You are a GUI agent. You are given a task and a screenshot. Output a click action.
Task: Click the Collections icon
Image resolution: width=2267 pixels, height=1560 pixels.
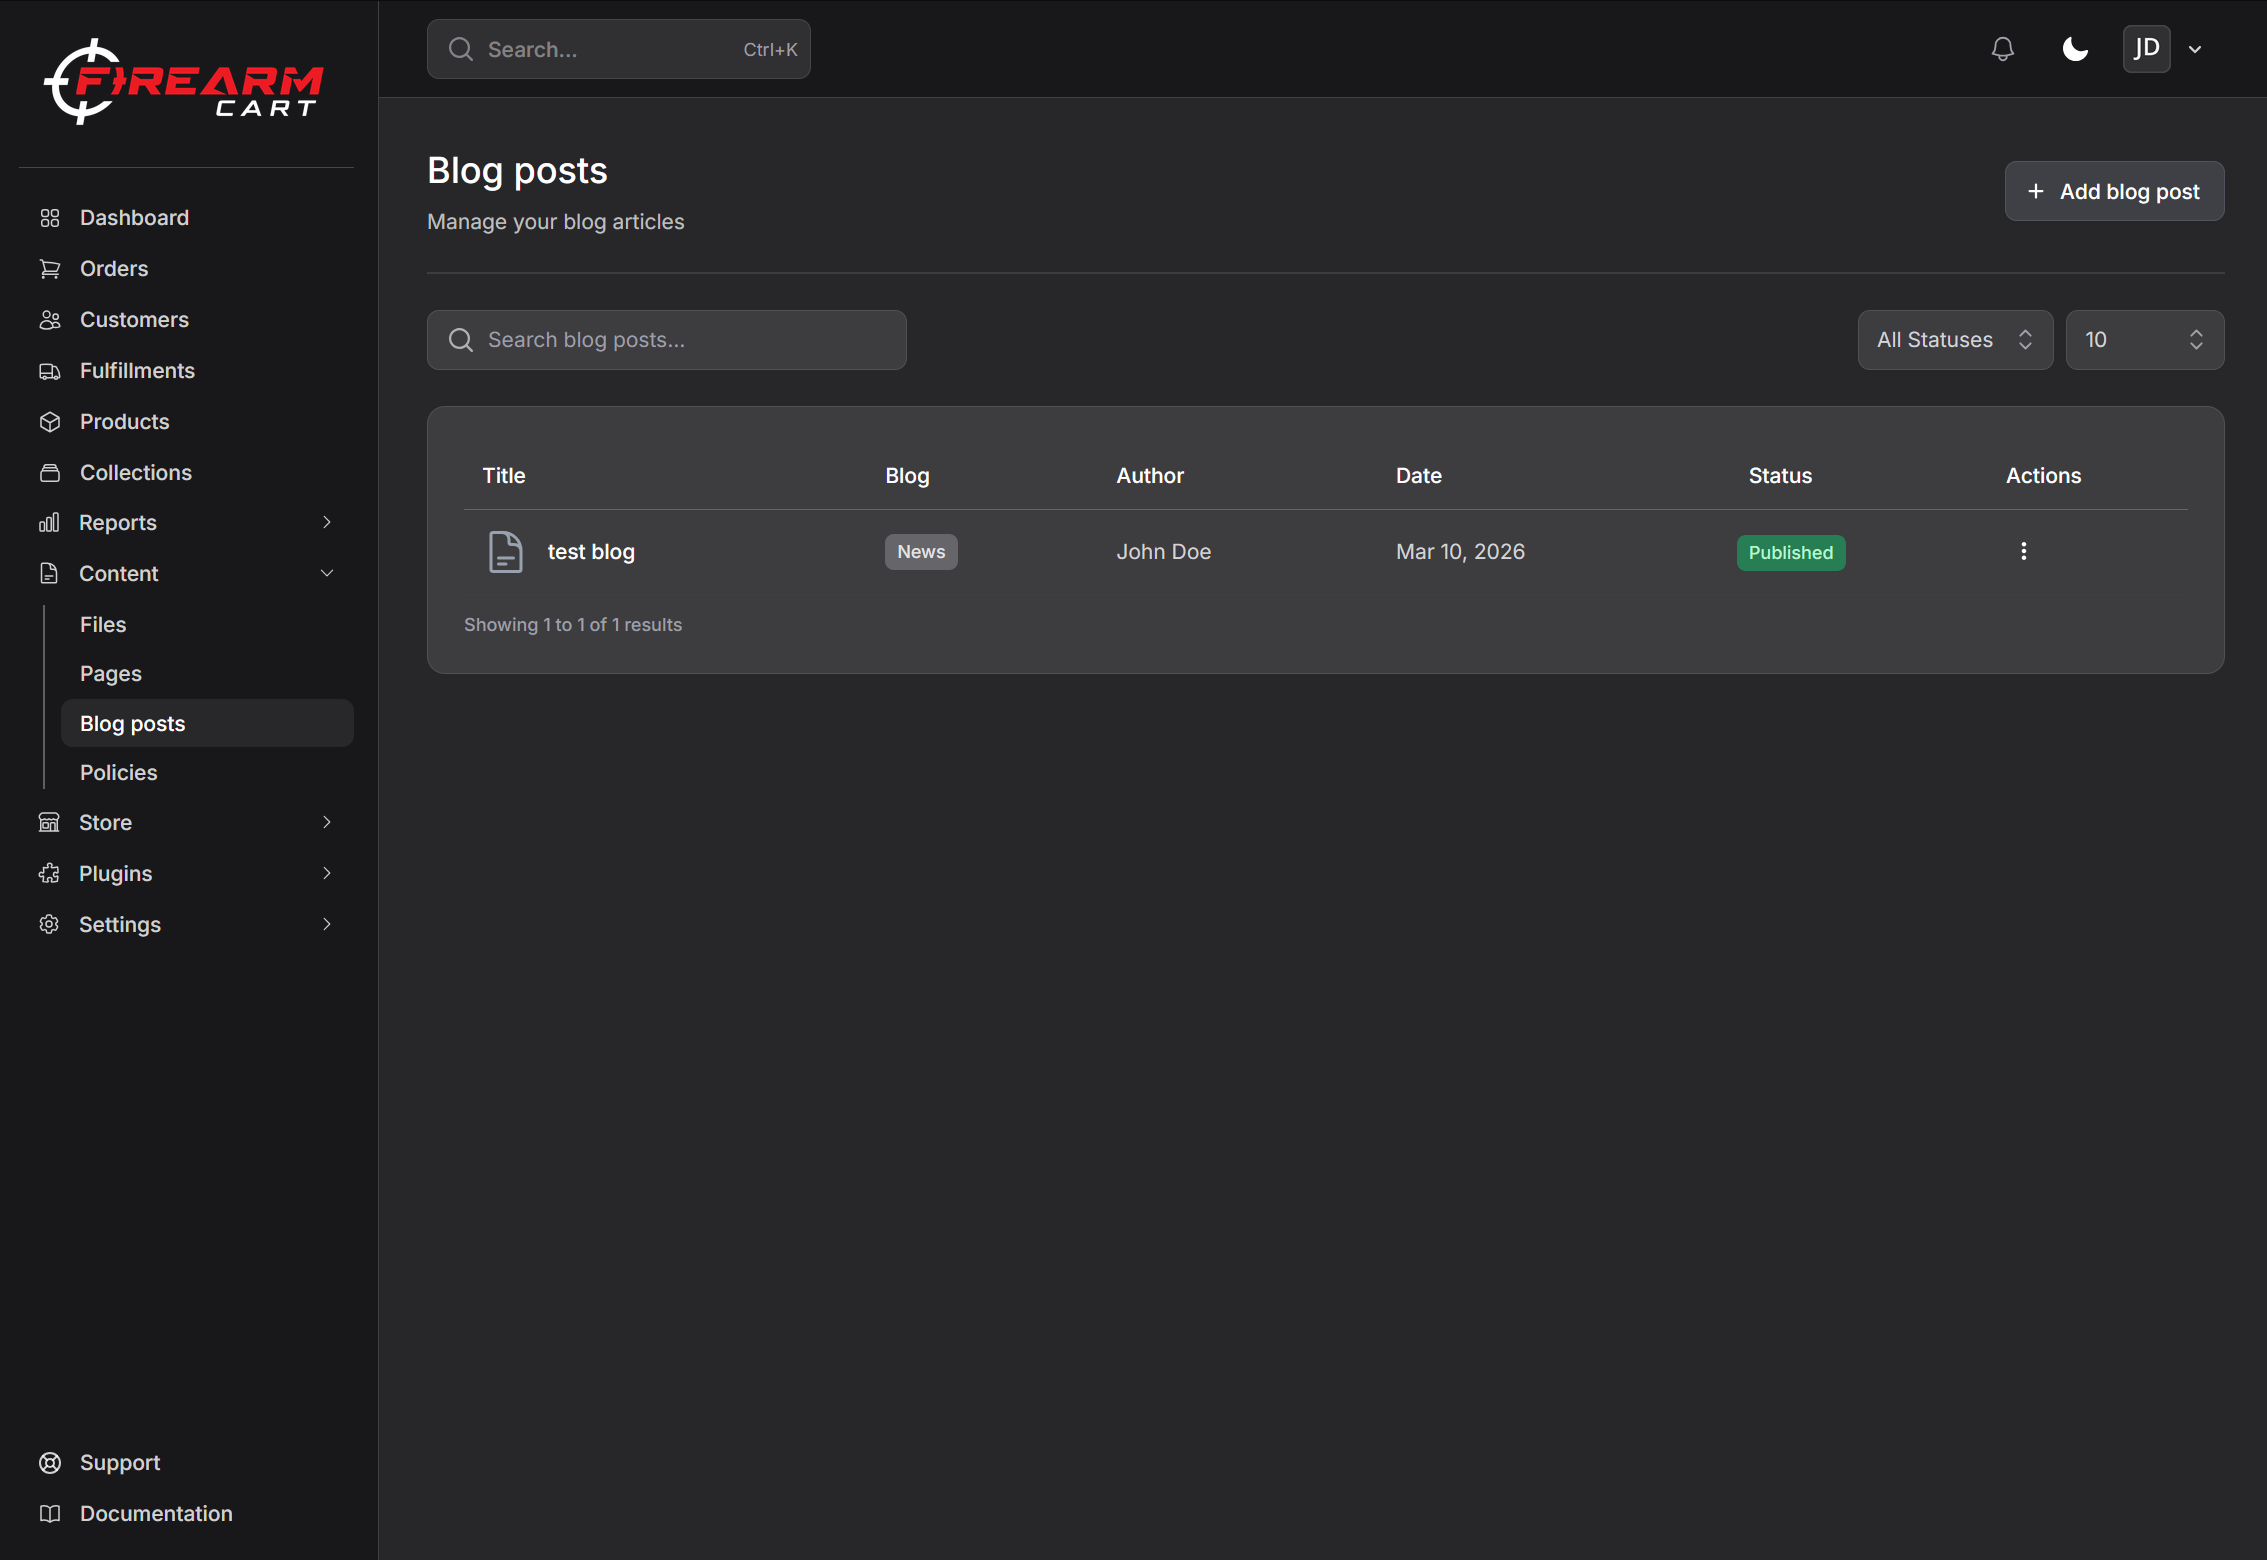click(x=50, y=473)
